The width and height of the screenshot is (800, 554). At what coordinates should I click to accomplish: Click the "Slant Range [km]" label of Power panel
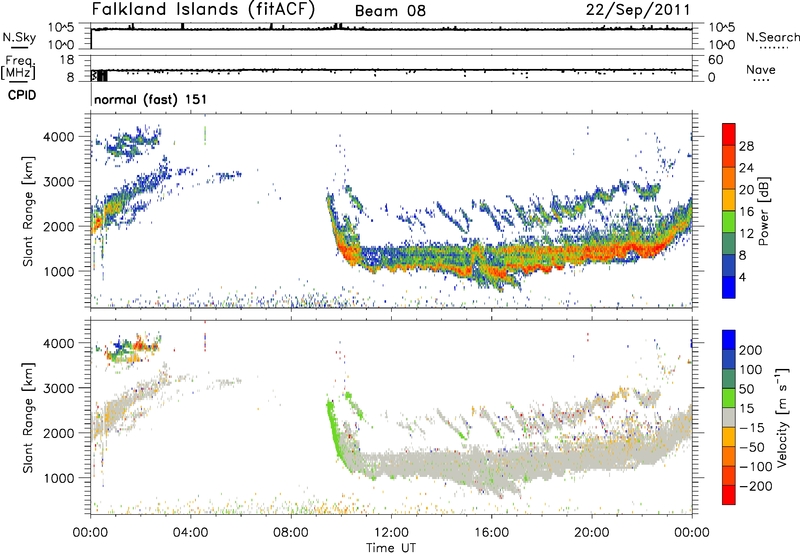[x=28, y=211]
